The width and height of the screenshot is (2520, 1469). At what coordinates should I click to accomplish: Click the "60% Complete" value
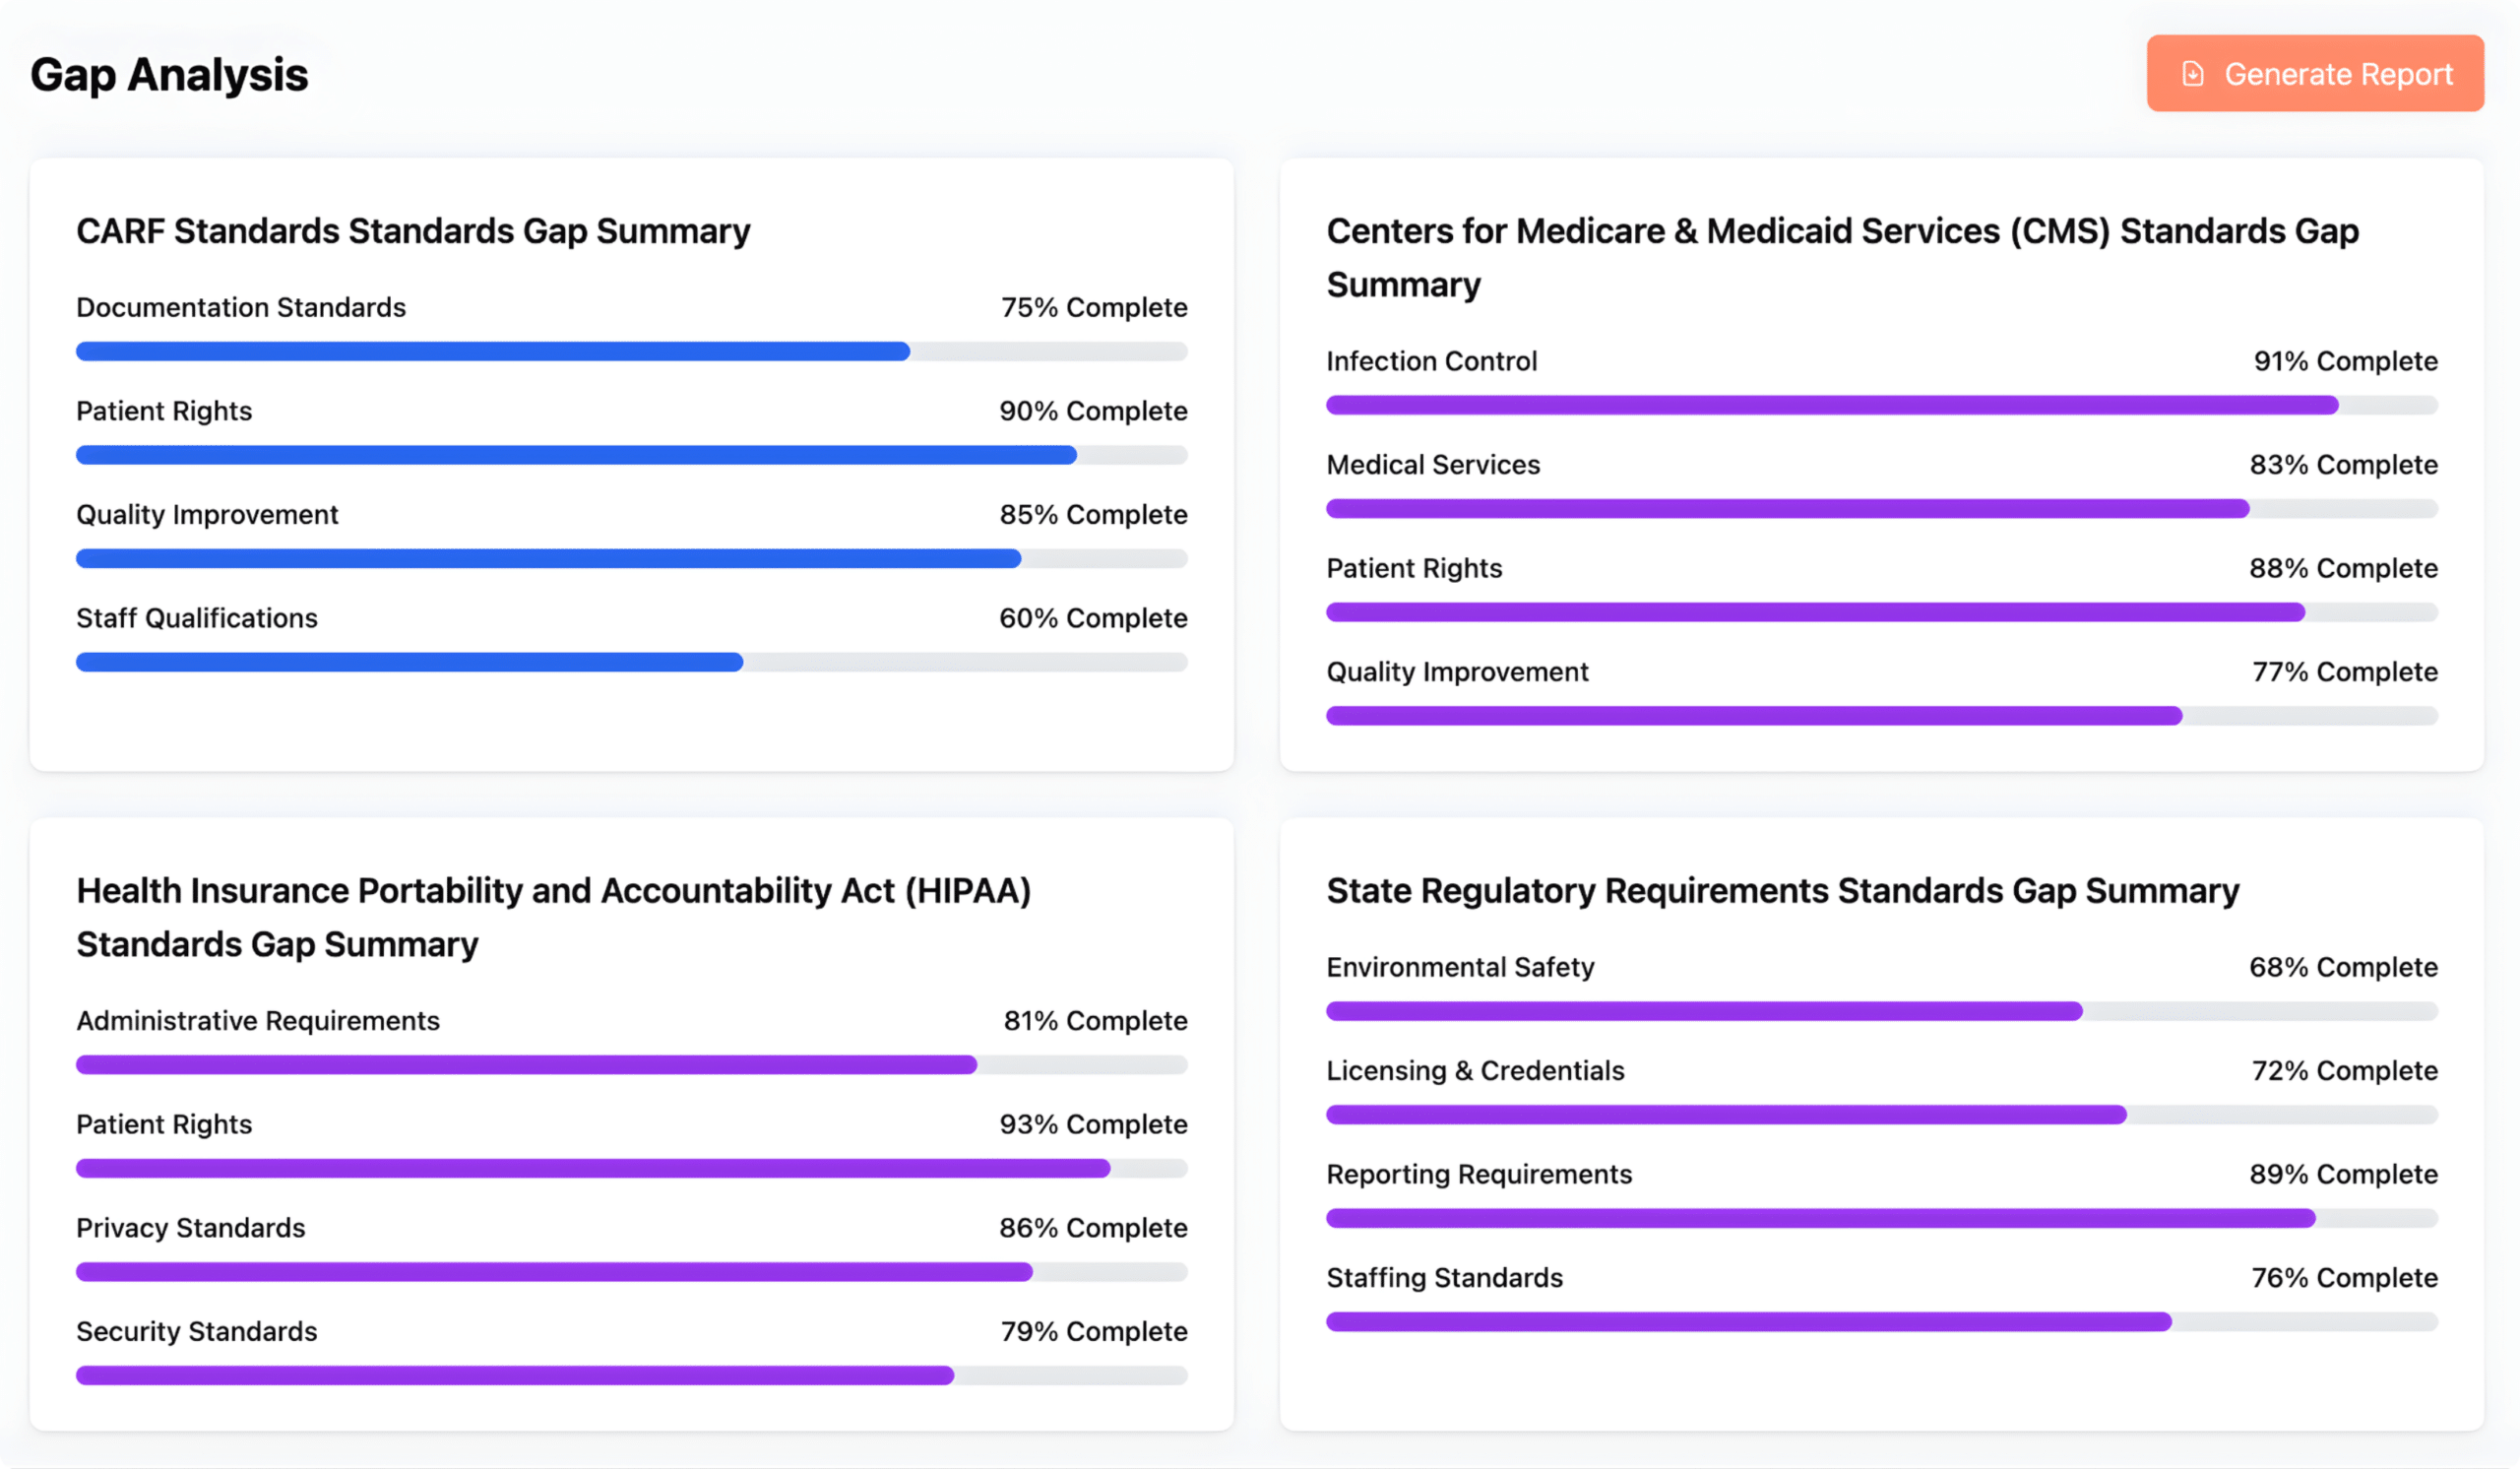click(x=1093, y=619)
